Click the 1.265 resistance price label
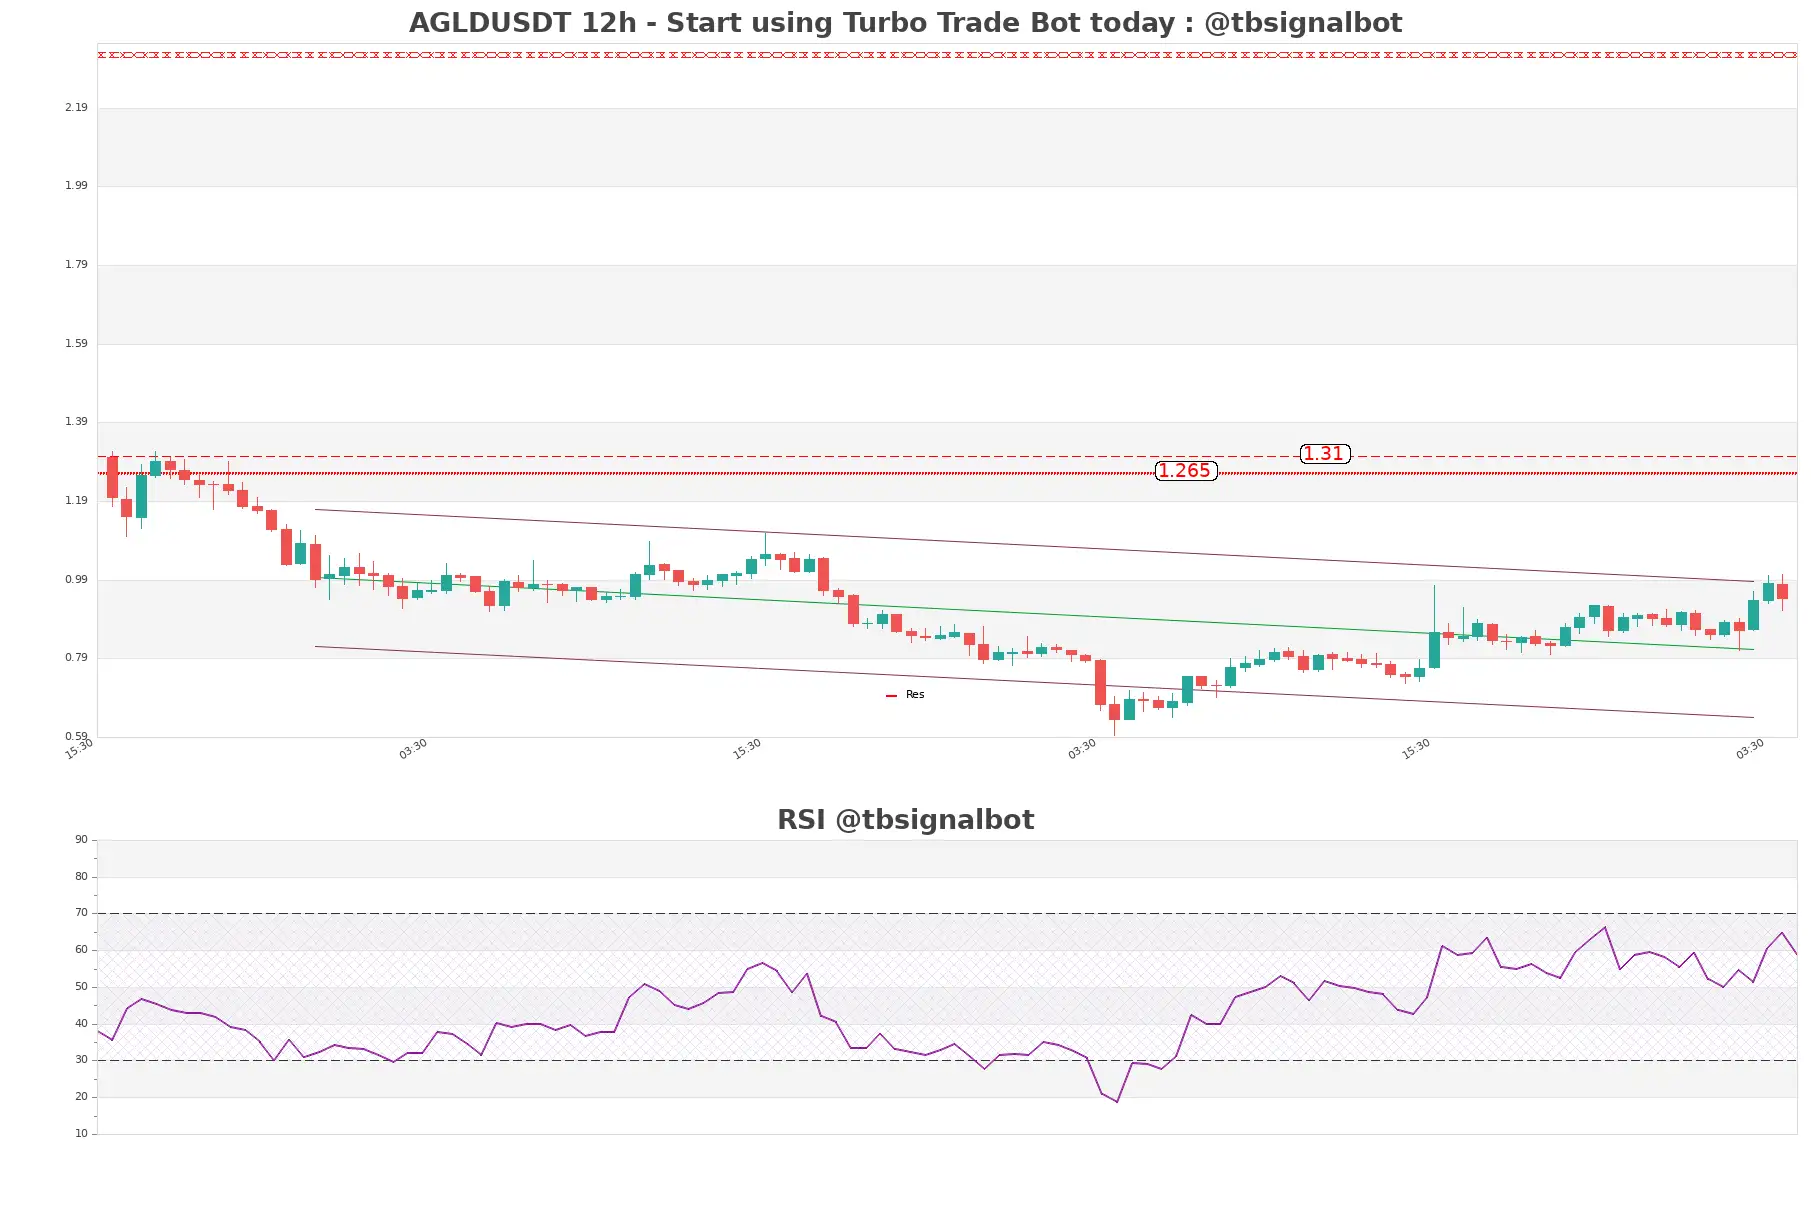1811x1208 pixels. (1186, 471)
